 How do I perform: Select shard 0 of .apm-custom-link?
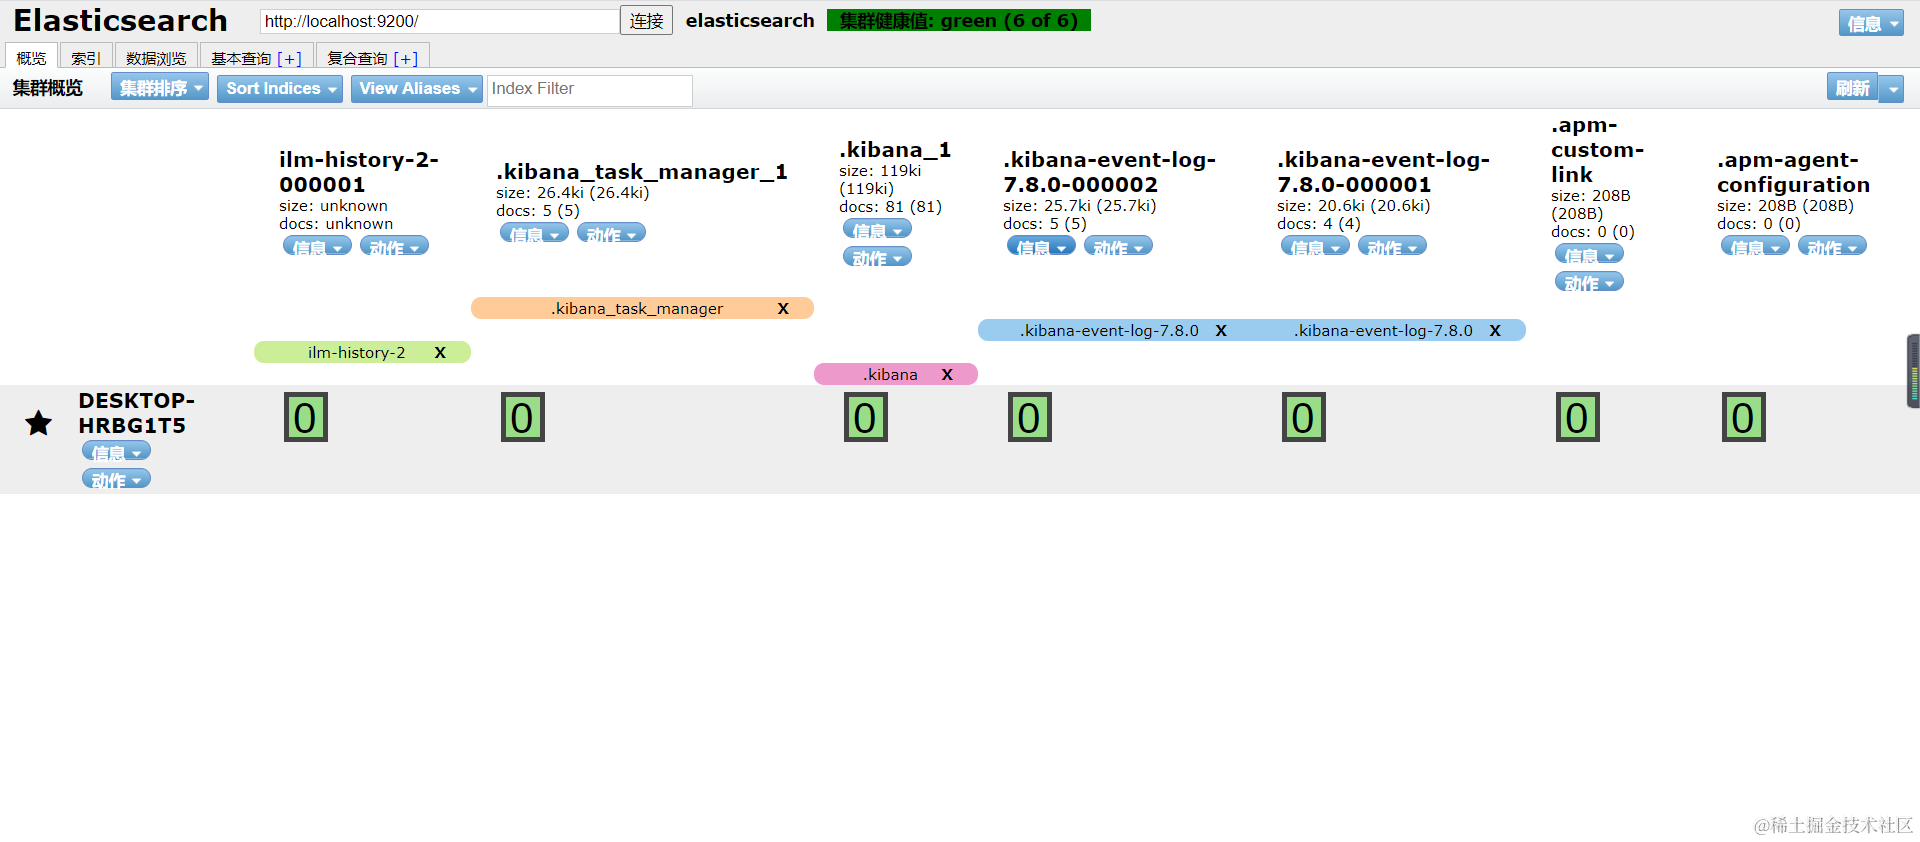[x=1578, y=418]
